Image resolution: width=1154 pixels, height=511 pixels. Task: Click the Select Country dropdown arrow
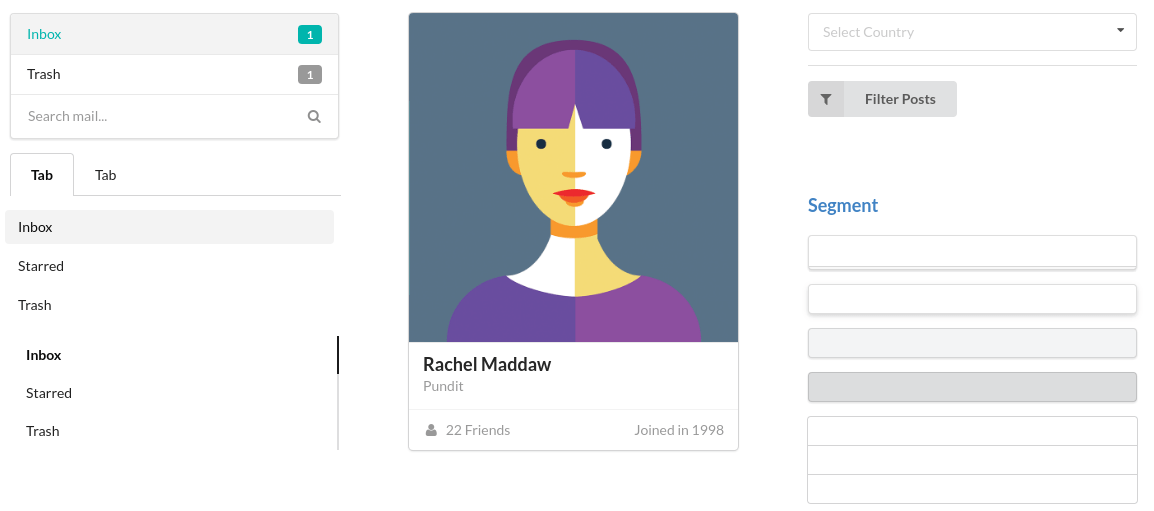pyautogui.click(x=1120, y=31)
